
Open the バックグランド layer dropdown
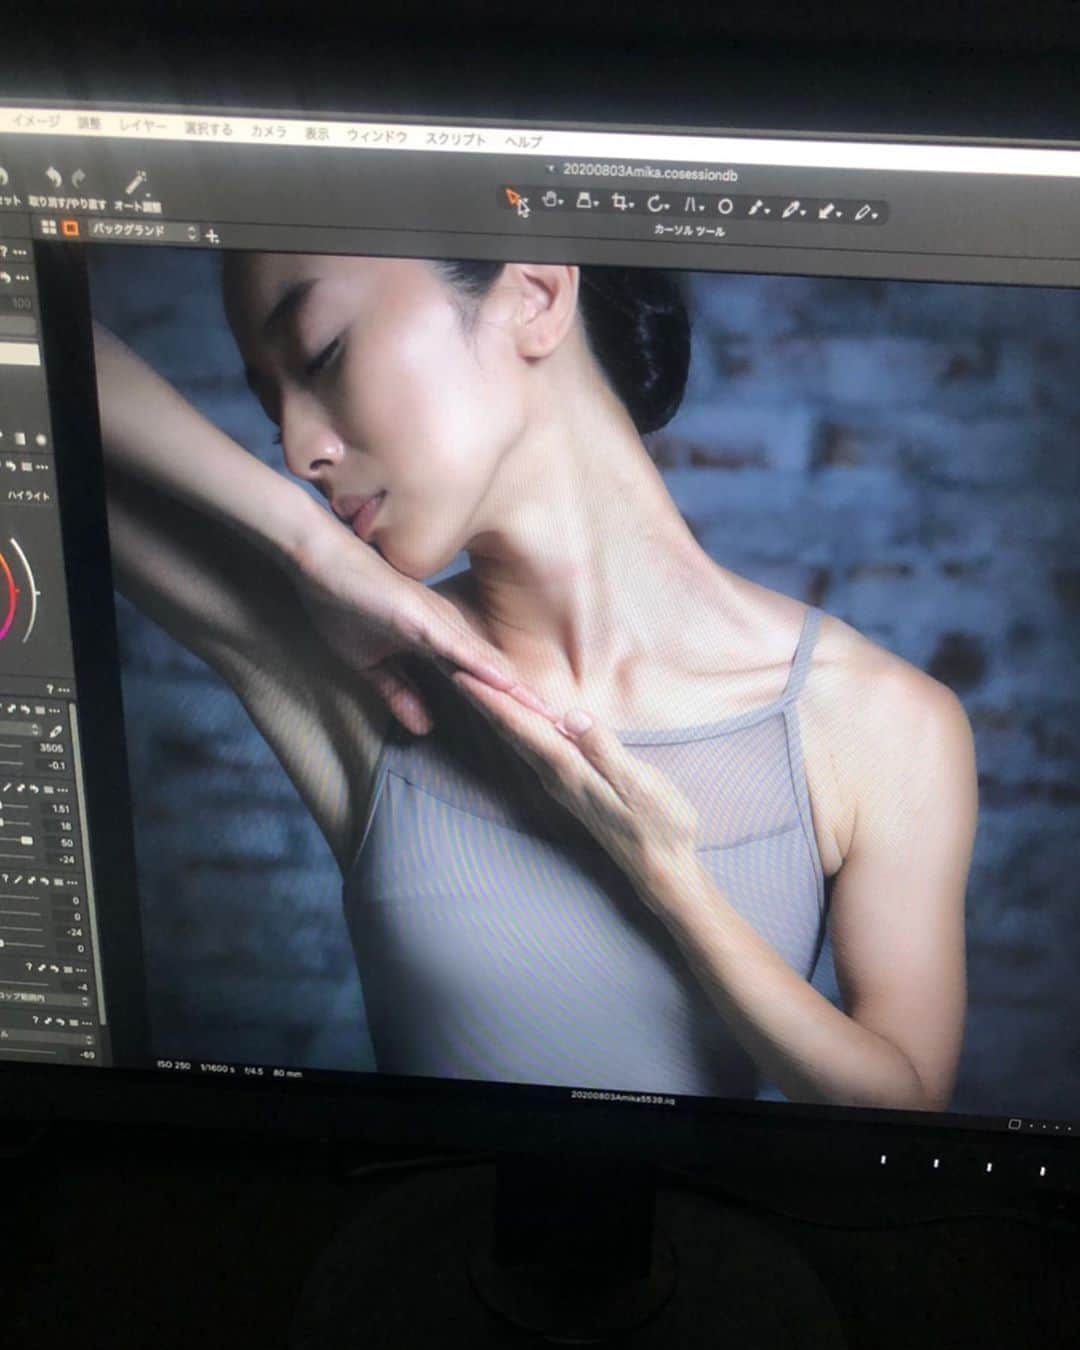click(145, 231)
